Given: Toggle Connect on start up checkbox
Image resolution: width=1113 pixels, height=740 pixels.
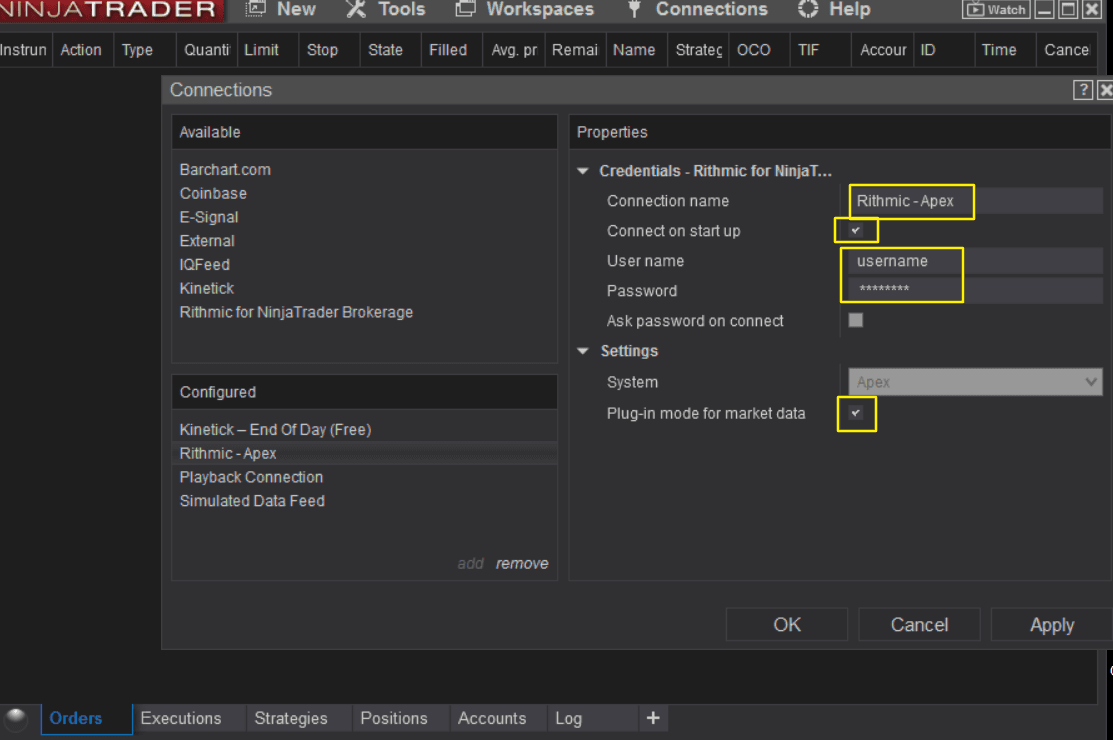Looking at the screenshot, I should click(856, 231).
